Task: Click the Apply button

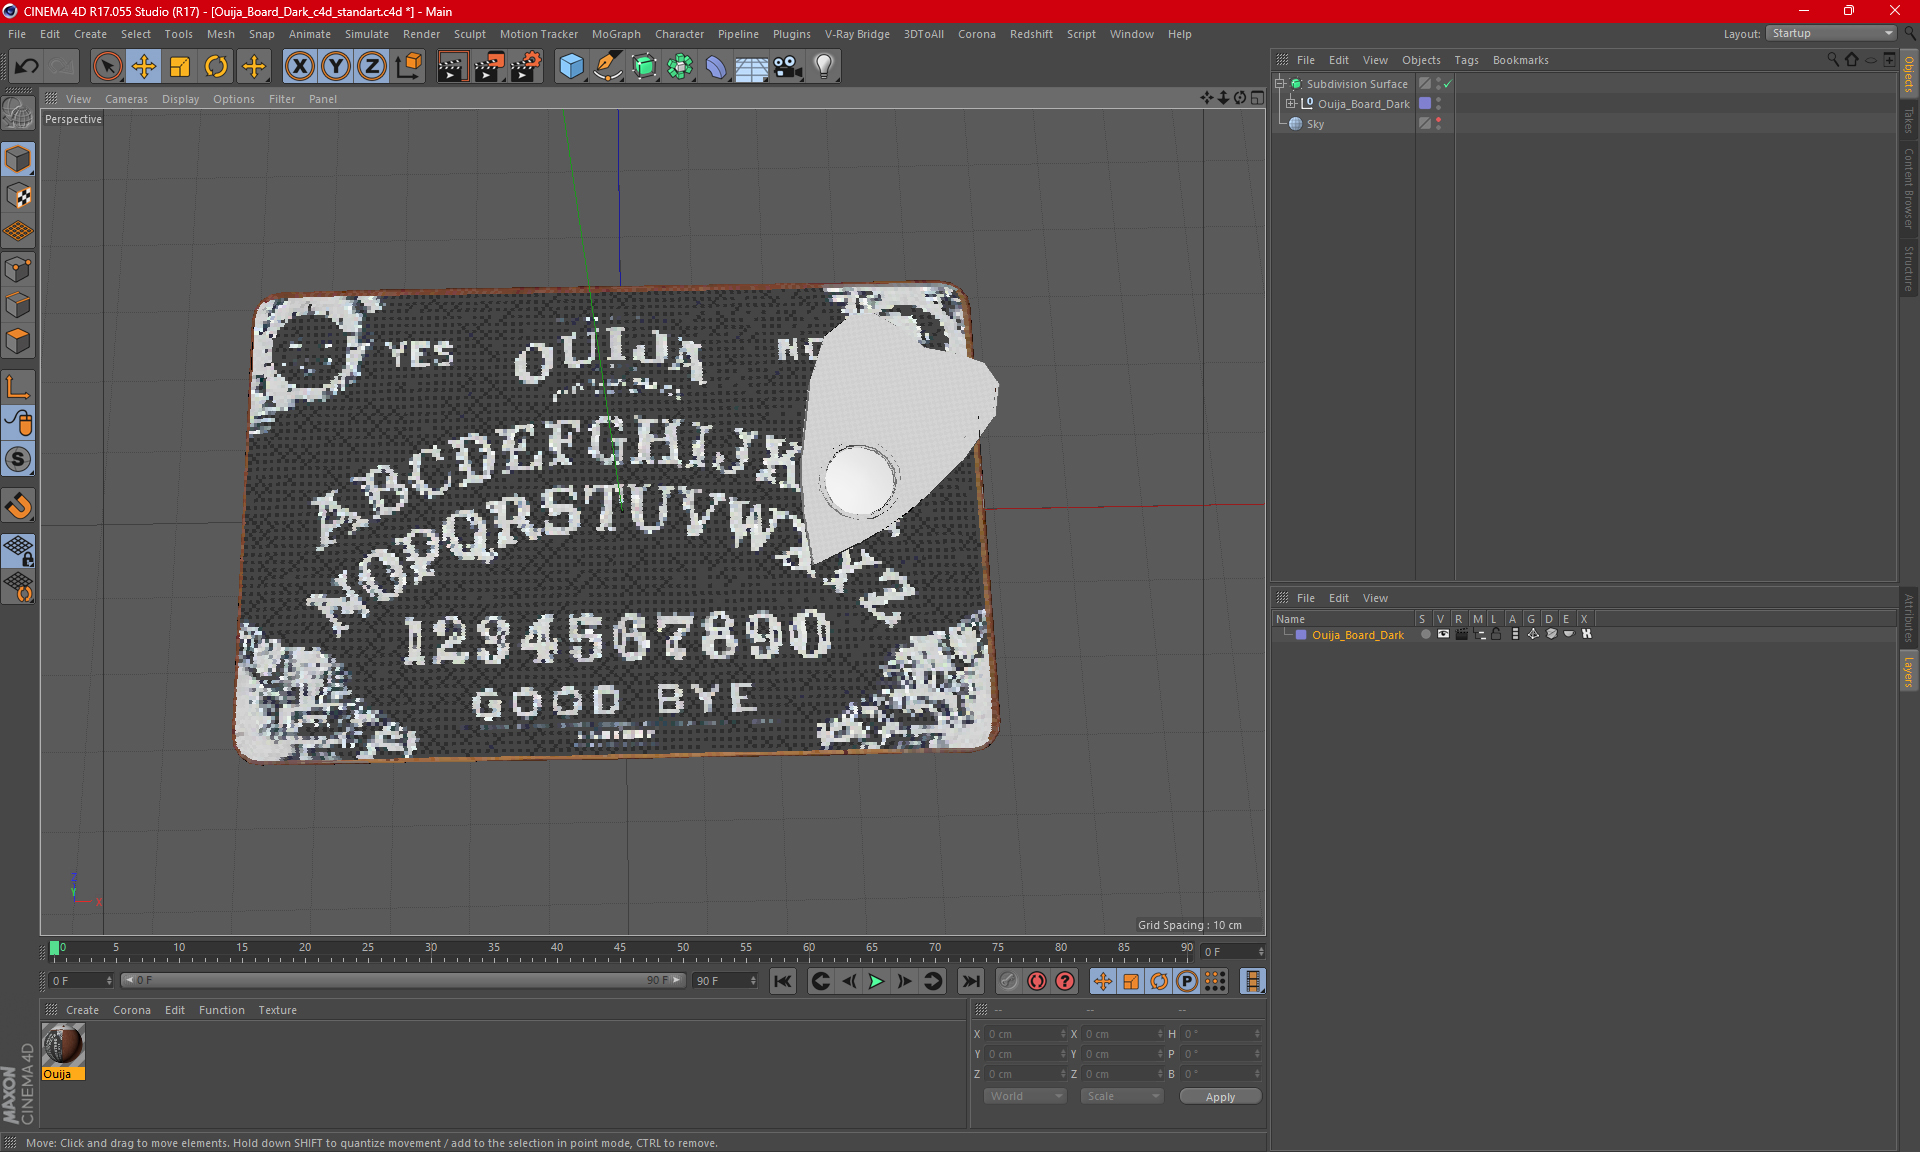Action: coord(1220,1097)
